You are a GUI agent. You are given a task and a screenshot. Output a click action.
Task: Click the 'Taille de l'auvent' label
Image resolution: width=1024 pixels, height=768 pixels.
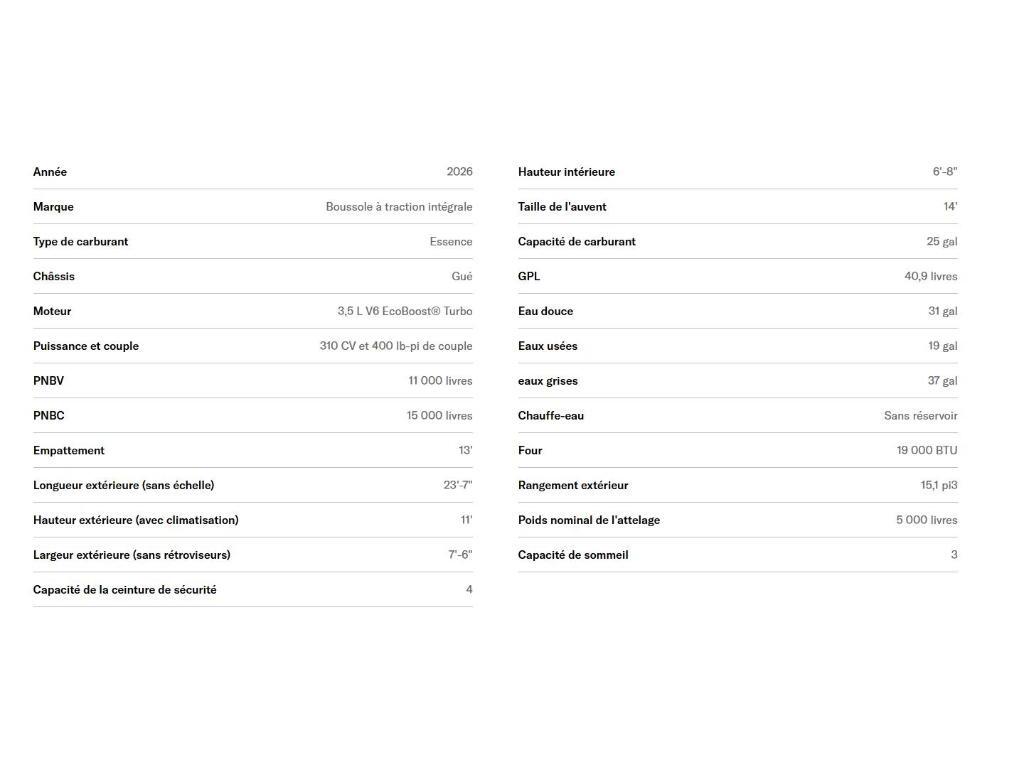562,207
